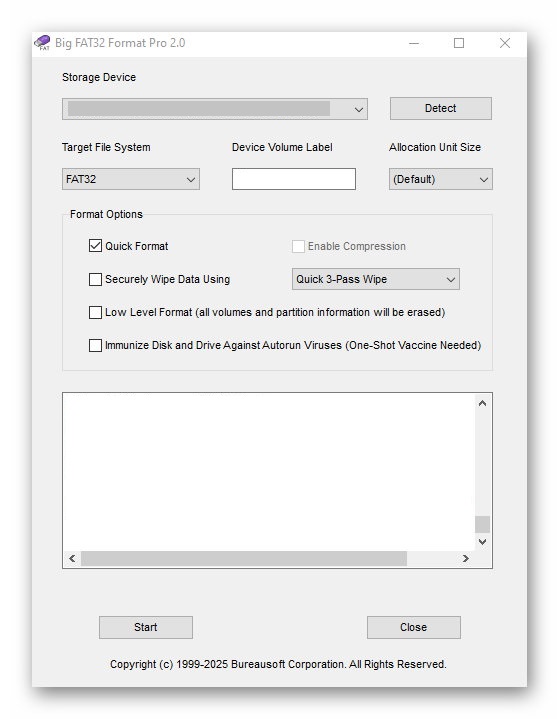Enable Immunize Disk Against Autorun Viruses
Screen dimensions: 559x719
[x=95, y=345]
